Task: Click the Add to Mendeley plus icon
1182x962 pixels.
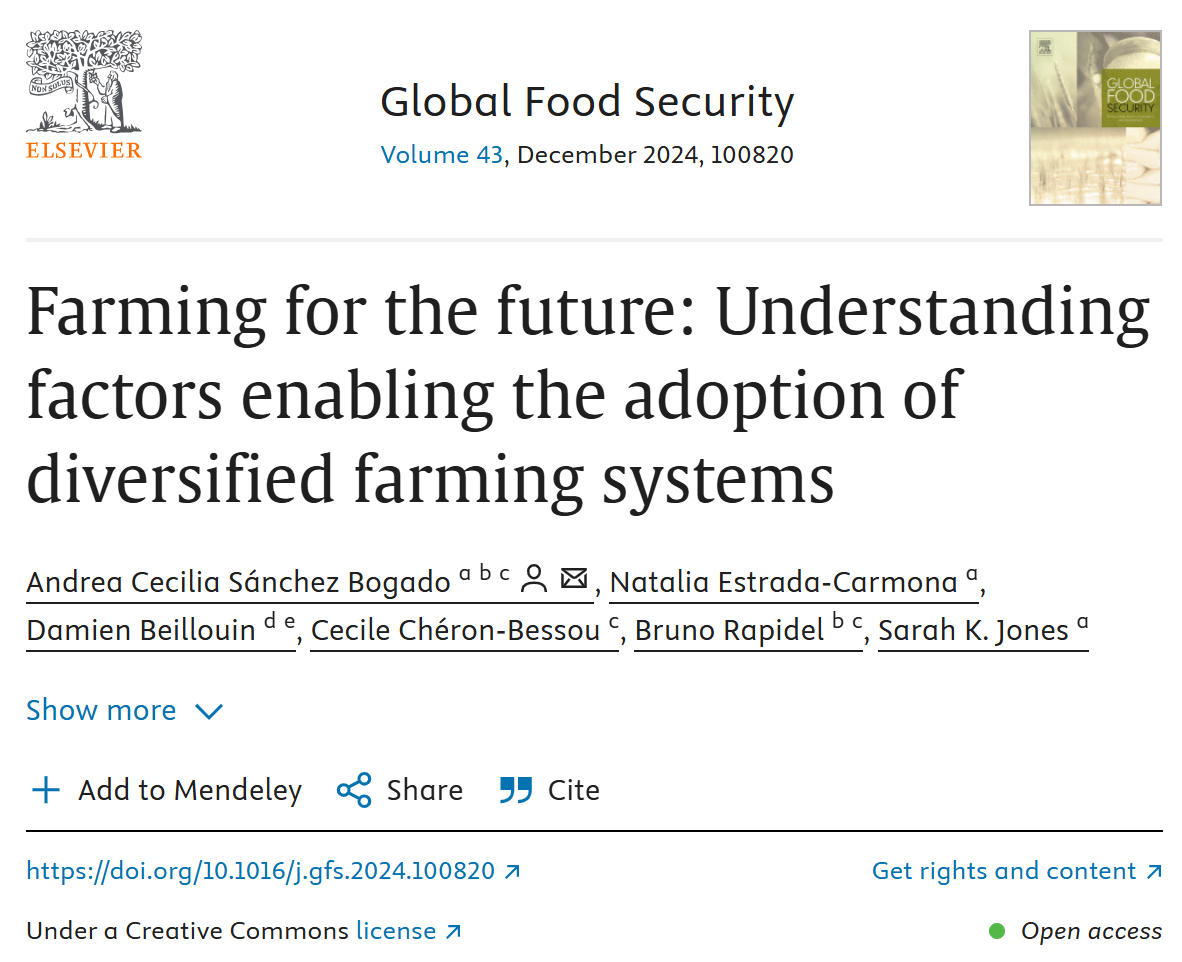Action: tap(46, 791)
